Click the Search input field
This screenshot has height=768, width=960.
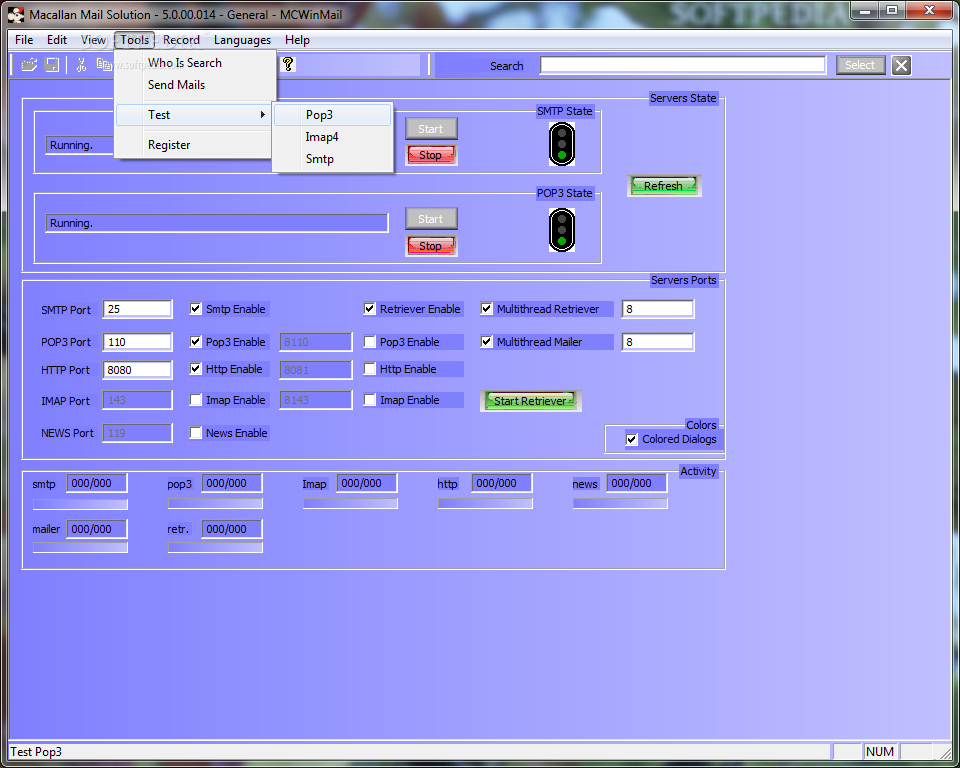point(683,65)
